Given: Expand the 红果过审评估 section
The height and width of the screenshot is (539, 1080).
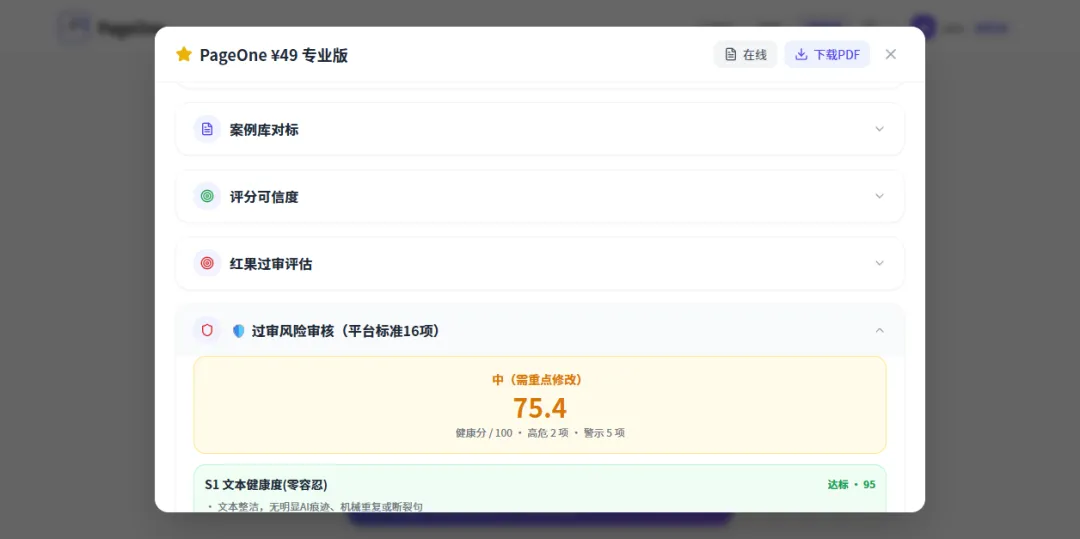Looking at the screenshot, I should 539,263.
